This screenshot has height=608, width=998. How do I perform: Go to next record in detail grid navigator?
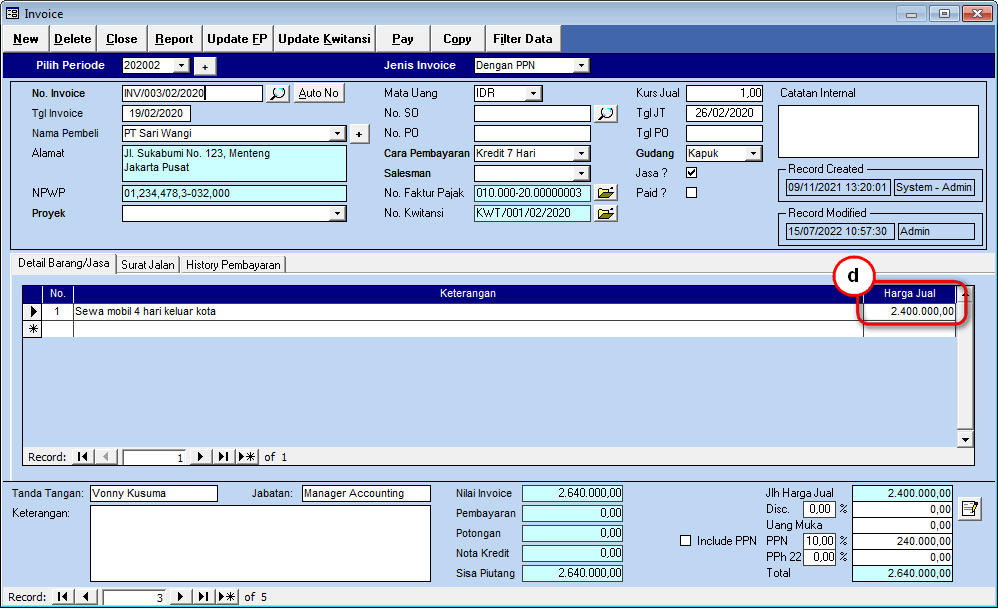[200, 457]
